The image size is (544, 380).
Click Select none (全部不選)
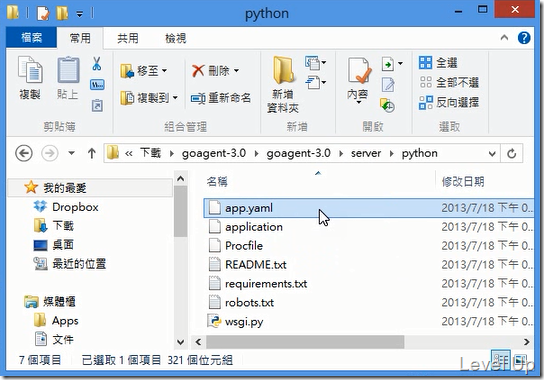pyautogui.click(x=449, y=83)
